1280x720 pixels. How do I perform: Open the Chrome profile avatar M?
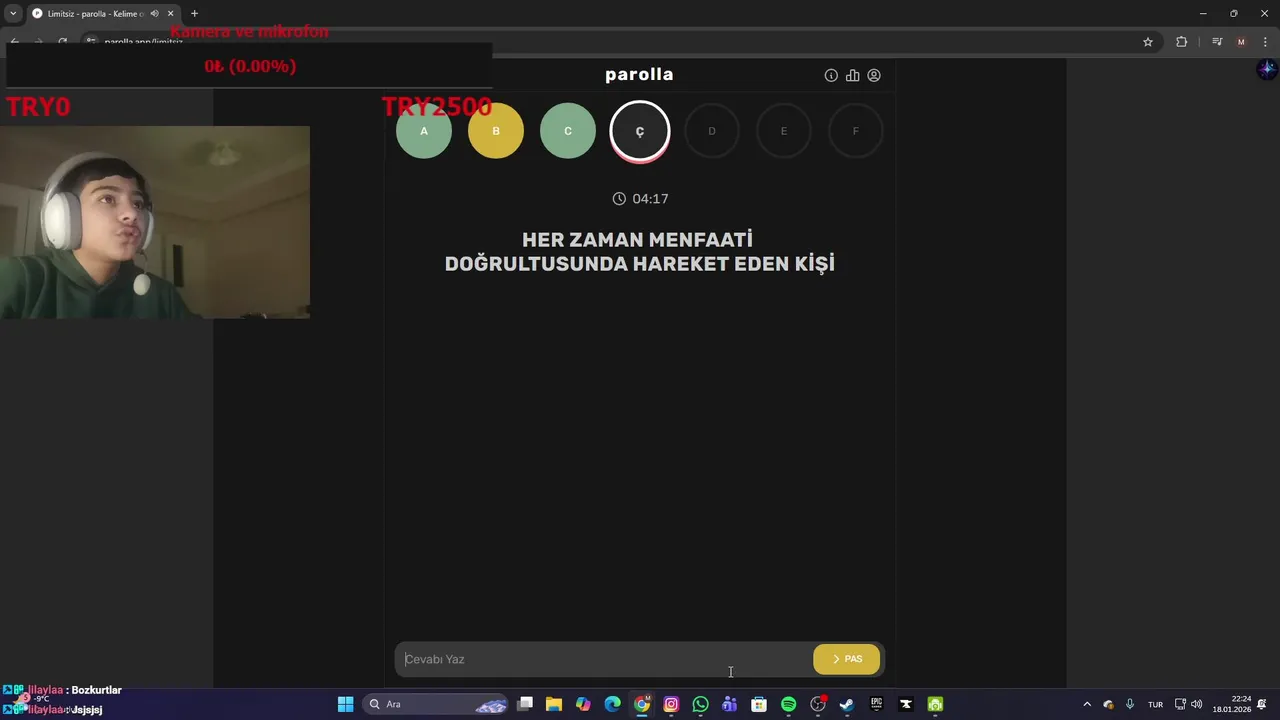click(x=1241, y=42)
